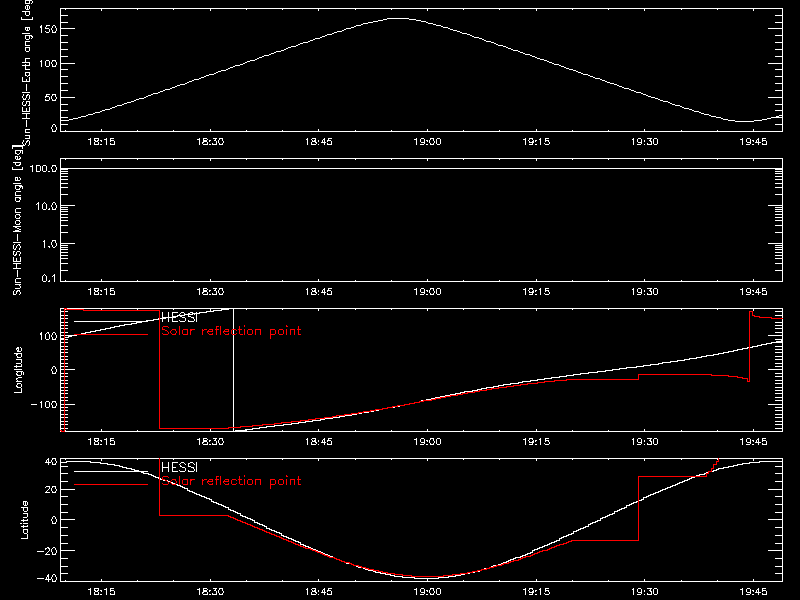This screenshot has height=600, width=800.
Task: Select the 100.0 tick label in Moon angle plot
Action: click(43, 169)
